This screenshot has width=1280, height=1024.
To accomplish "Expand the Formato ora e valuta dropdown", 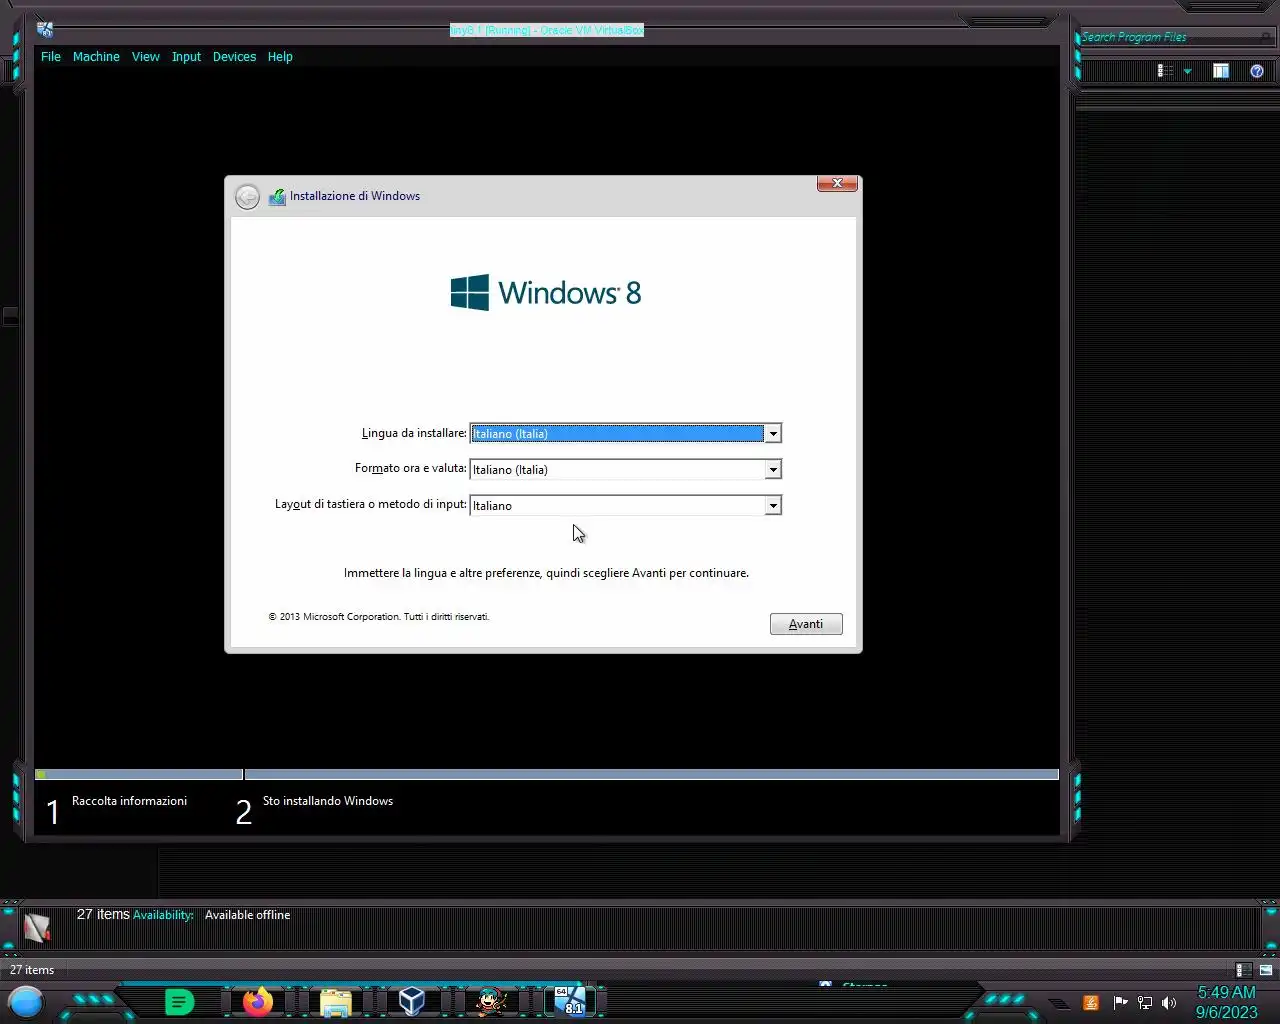I will pyautogui.click(x=773, y=470).
